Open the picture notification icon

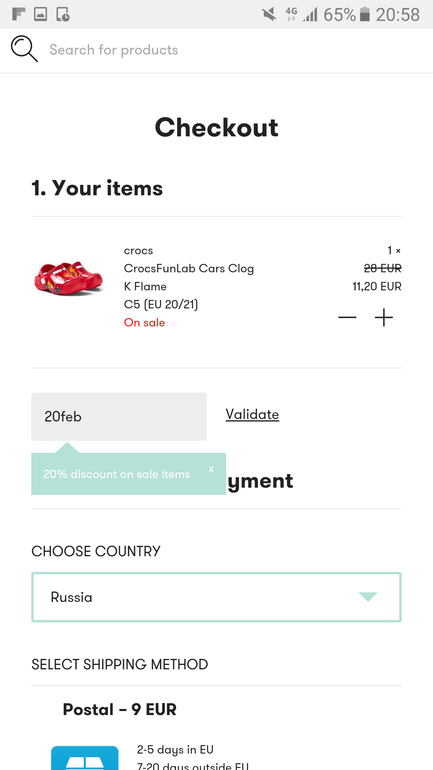click(x=40, y=14)
